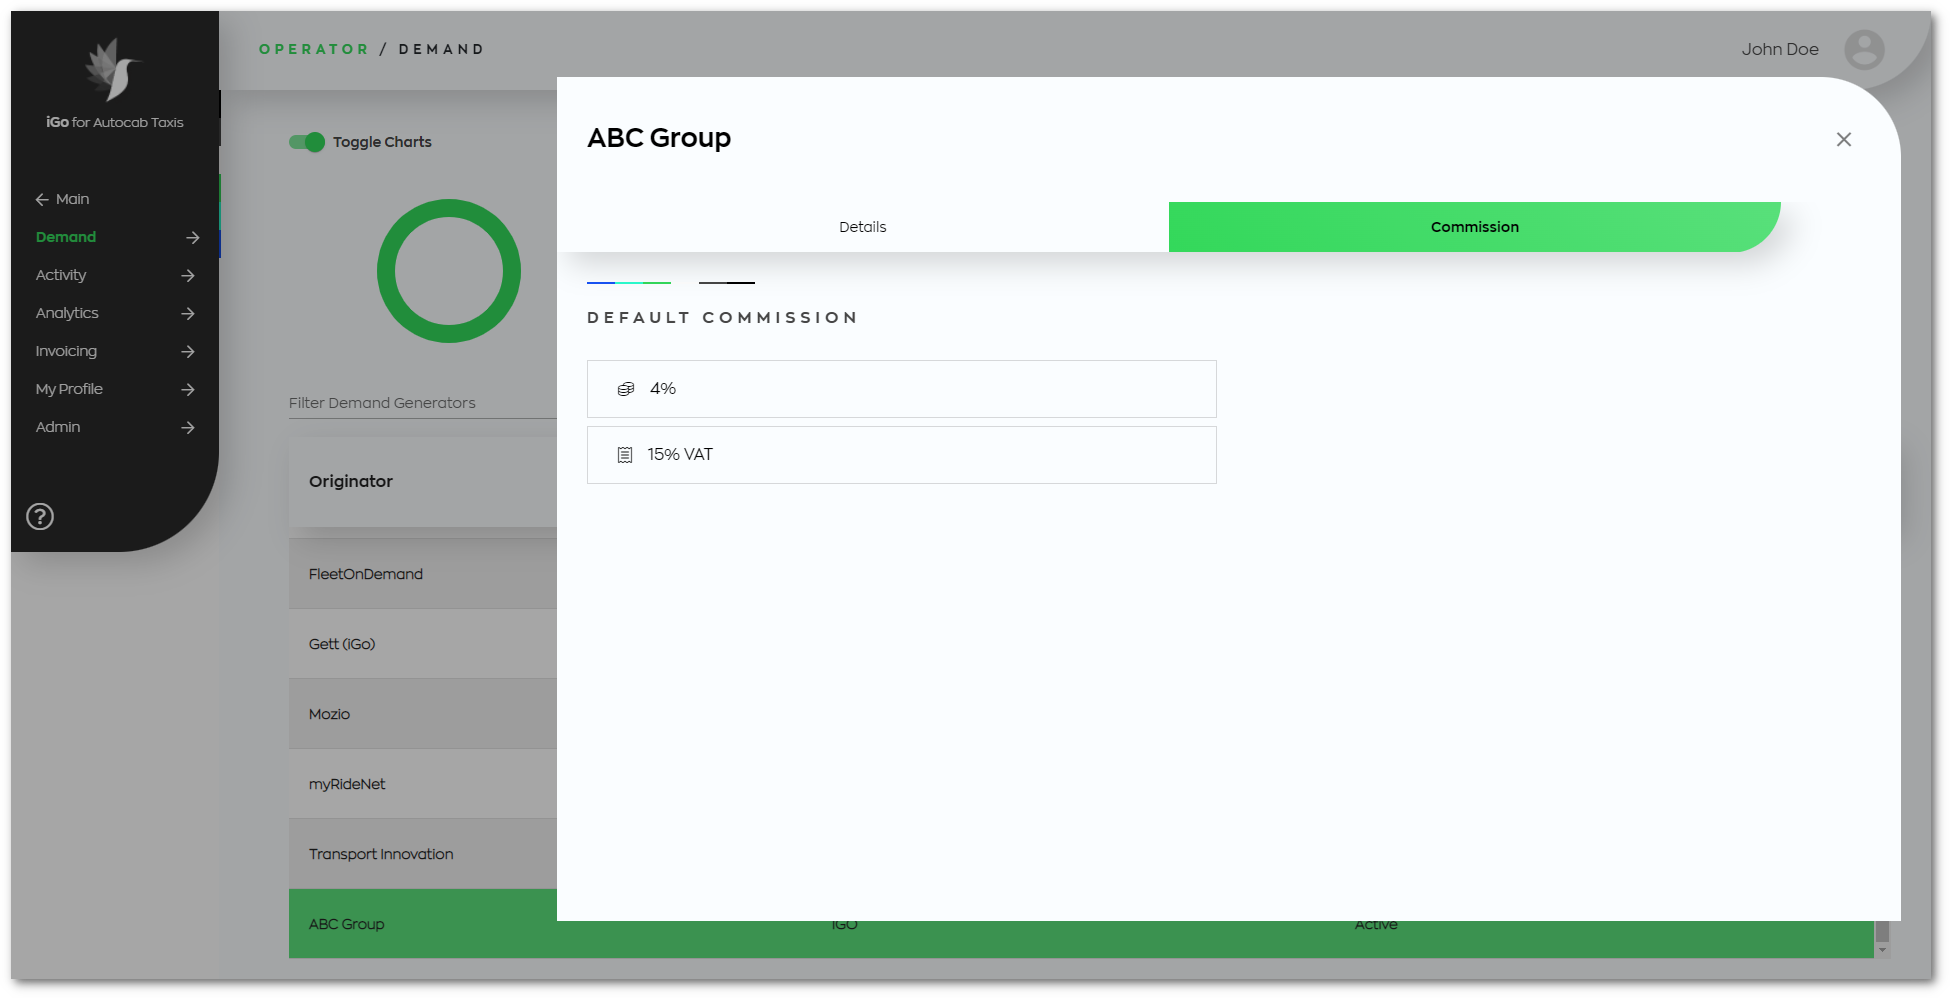This screenshot has height=998, width=1950.
Task: Click the OPERATOR breadcrumb link
Action: [314, 49]
